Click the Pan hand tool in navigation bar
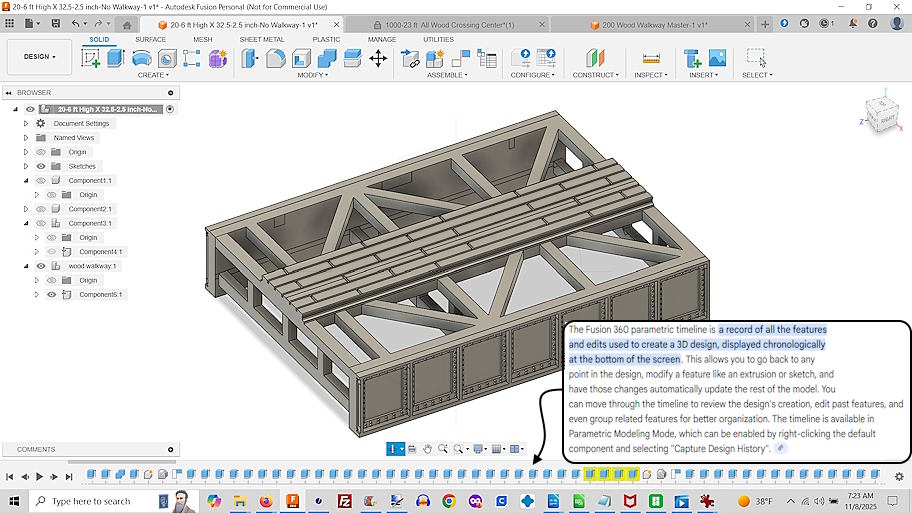This screenshot has width=912, height=513. (427, 449)
